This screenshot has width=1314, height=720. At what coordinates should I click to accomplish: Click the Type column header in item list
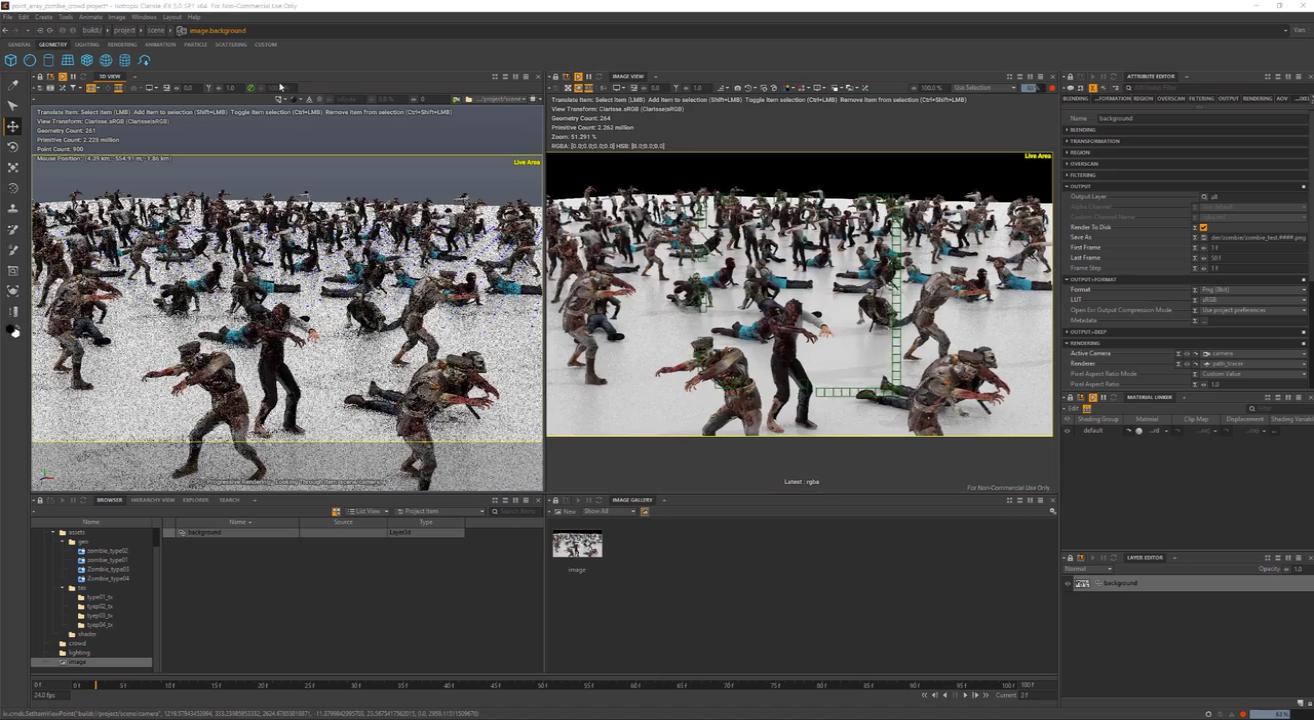coord(426,522)
